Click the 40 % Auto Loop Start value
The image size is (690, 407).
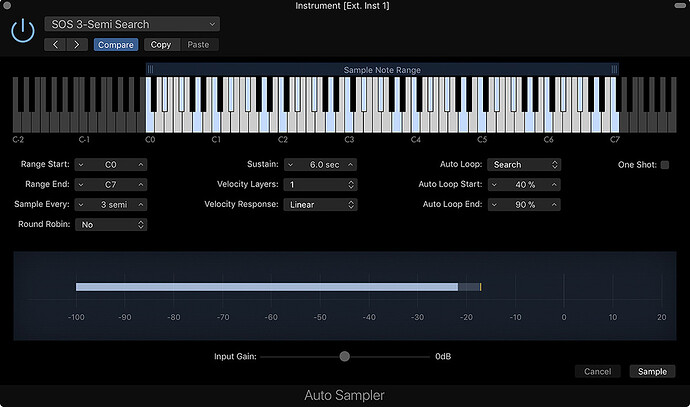pyautogui.click(x=525, y=184)
